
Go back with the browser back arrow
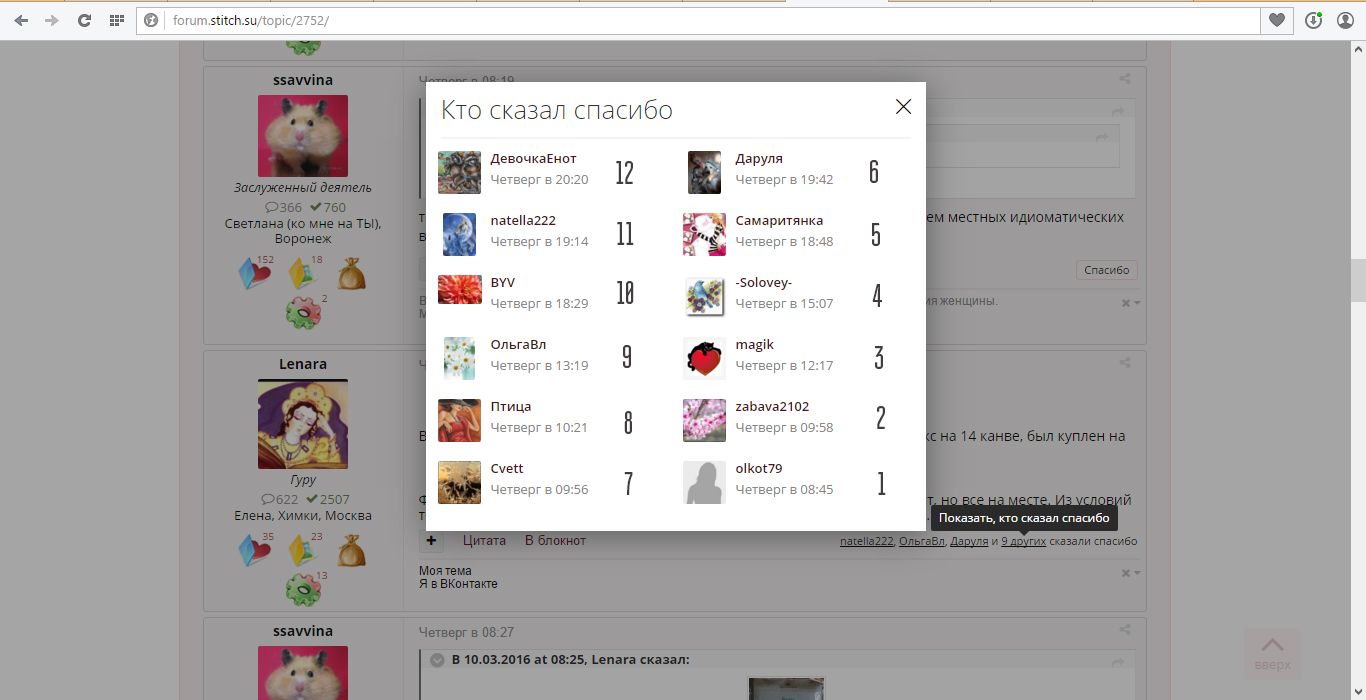(x=21, y=20)
